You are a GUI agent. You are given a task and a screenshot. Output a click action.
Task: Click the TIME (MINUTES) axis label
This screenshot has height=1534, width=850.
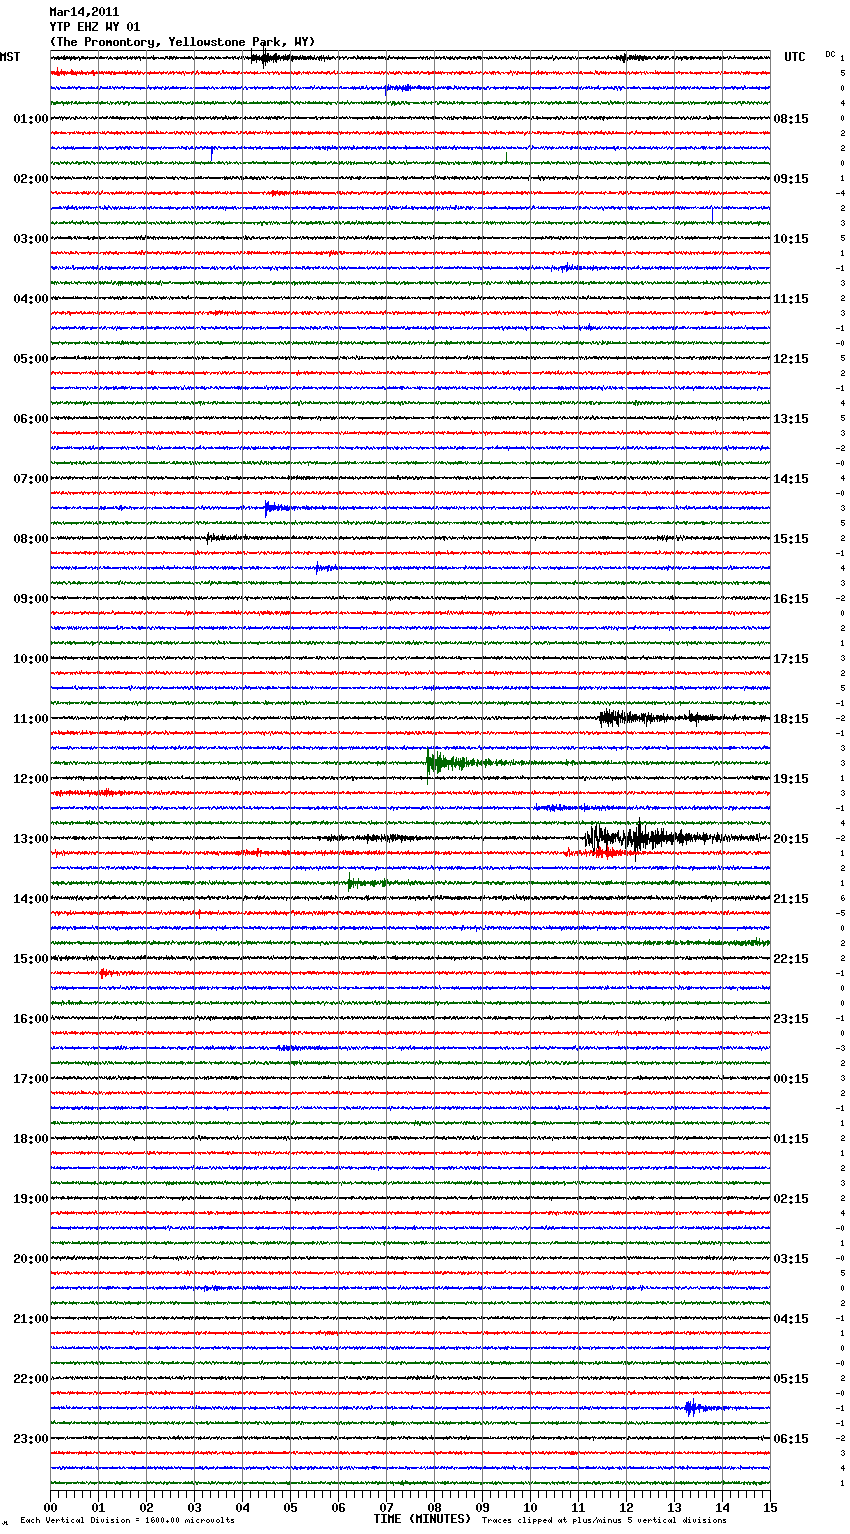(421, 1519)
